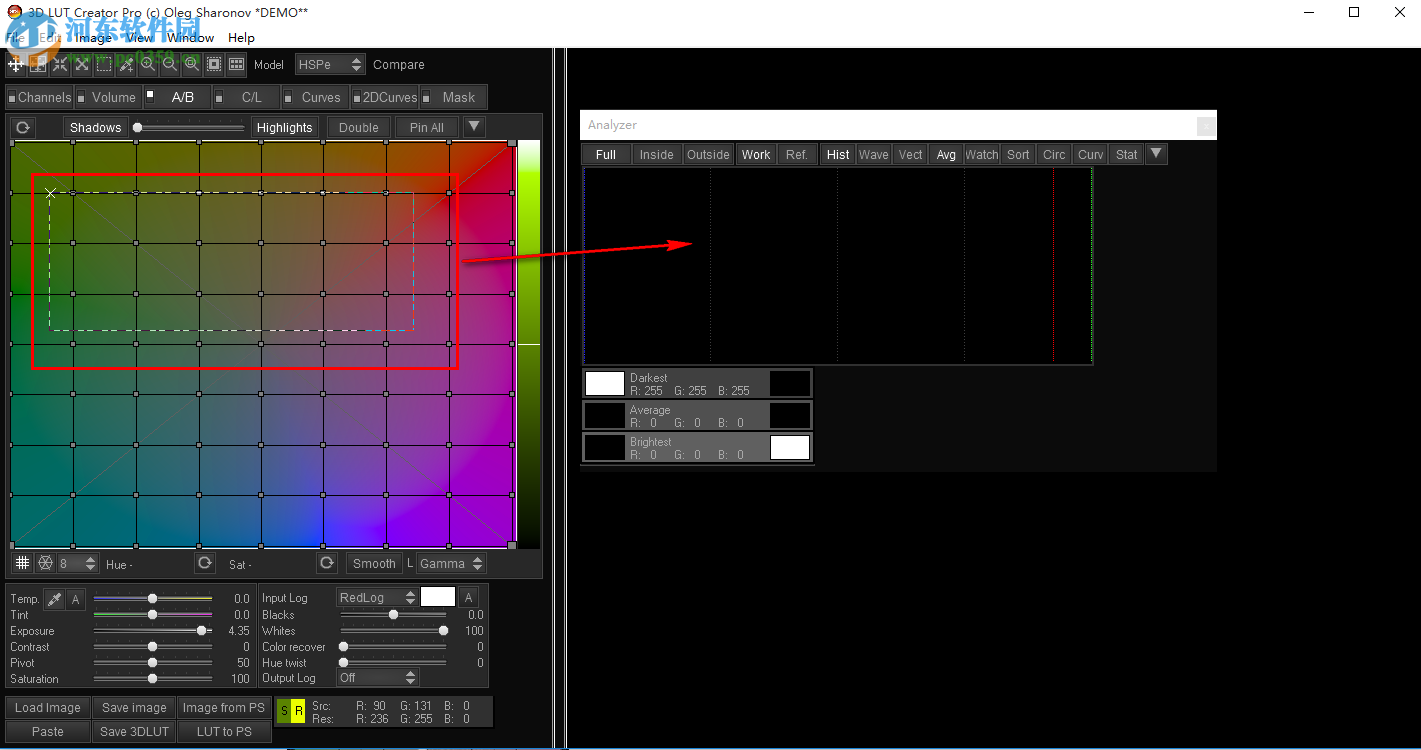Image resolution: width=1421 pixels, height=750 pixels.
Task: Click the Save 3DLUT button
Action: tap(133, 731)
